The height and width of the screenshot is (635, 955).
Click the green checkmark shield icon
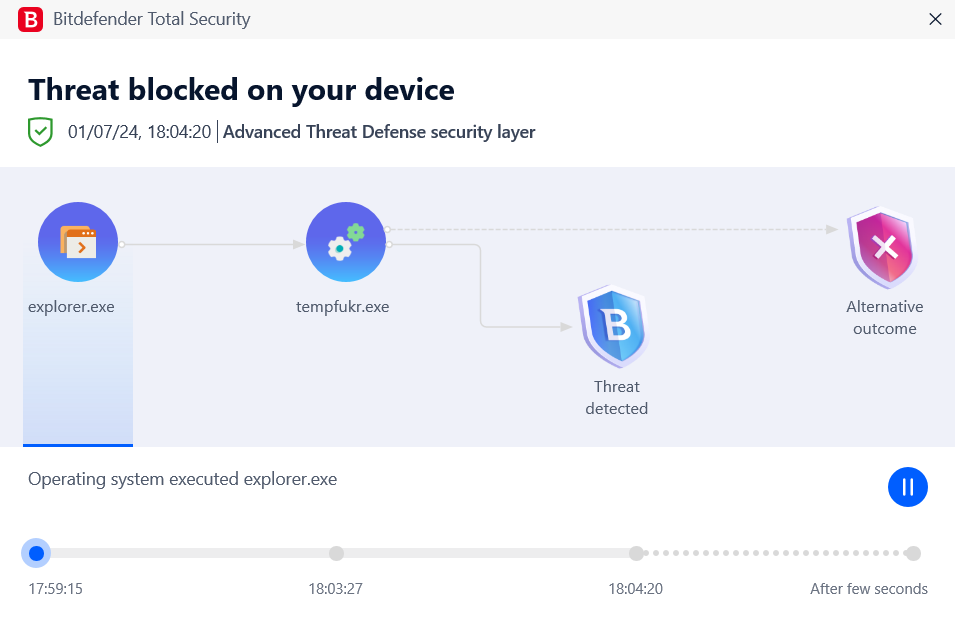point(40,132)
